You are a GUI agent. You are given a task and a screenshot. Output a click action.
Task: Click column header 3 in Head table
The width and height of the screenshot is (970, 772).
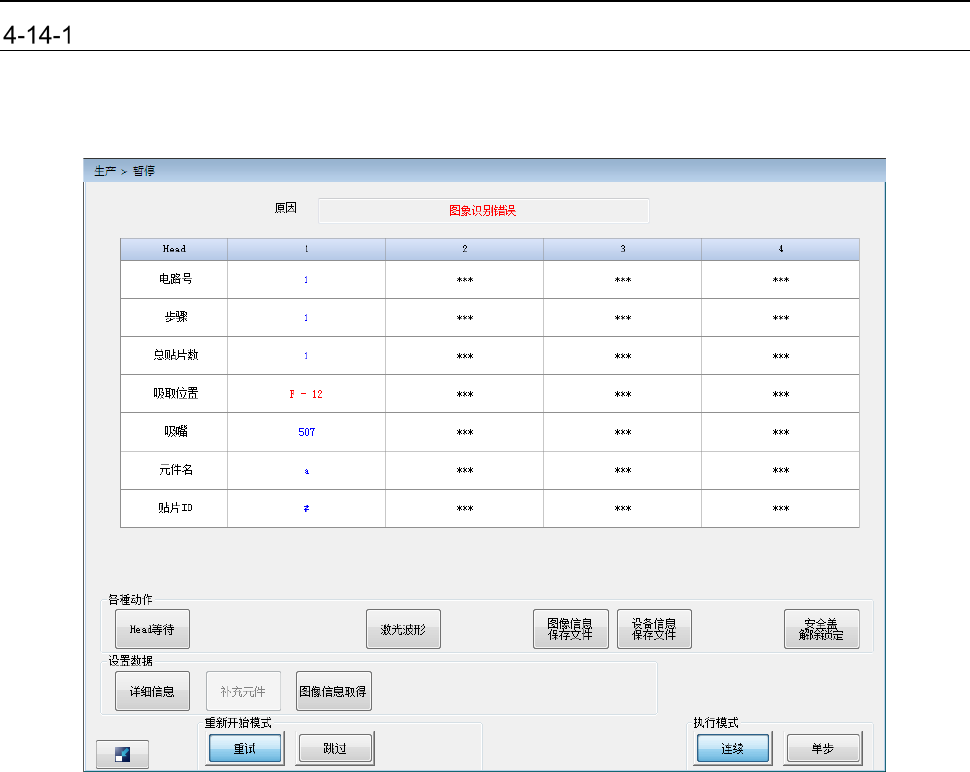[x=622, y=249]
